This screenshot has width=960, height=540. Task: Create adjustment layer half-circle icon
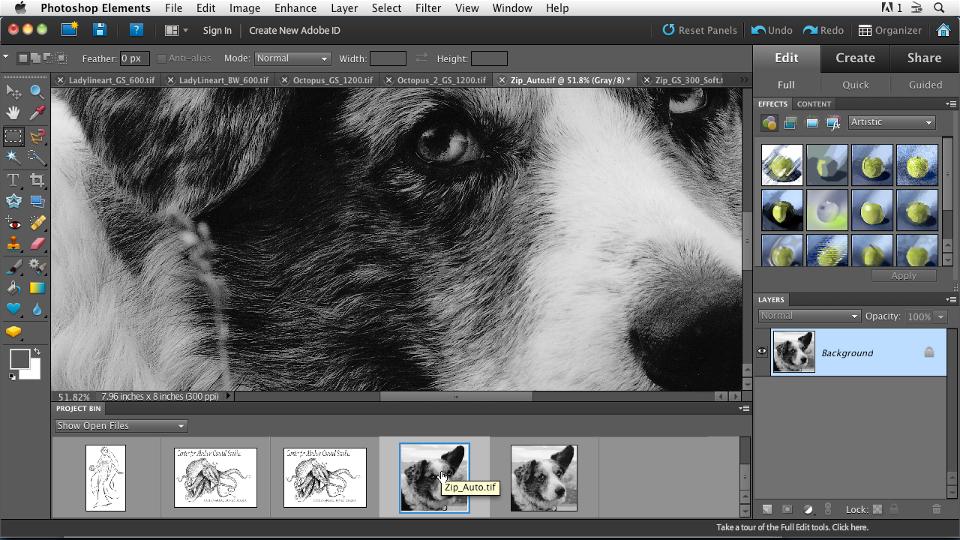coord(808,509)
